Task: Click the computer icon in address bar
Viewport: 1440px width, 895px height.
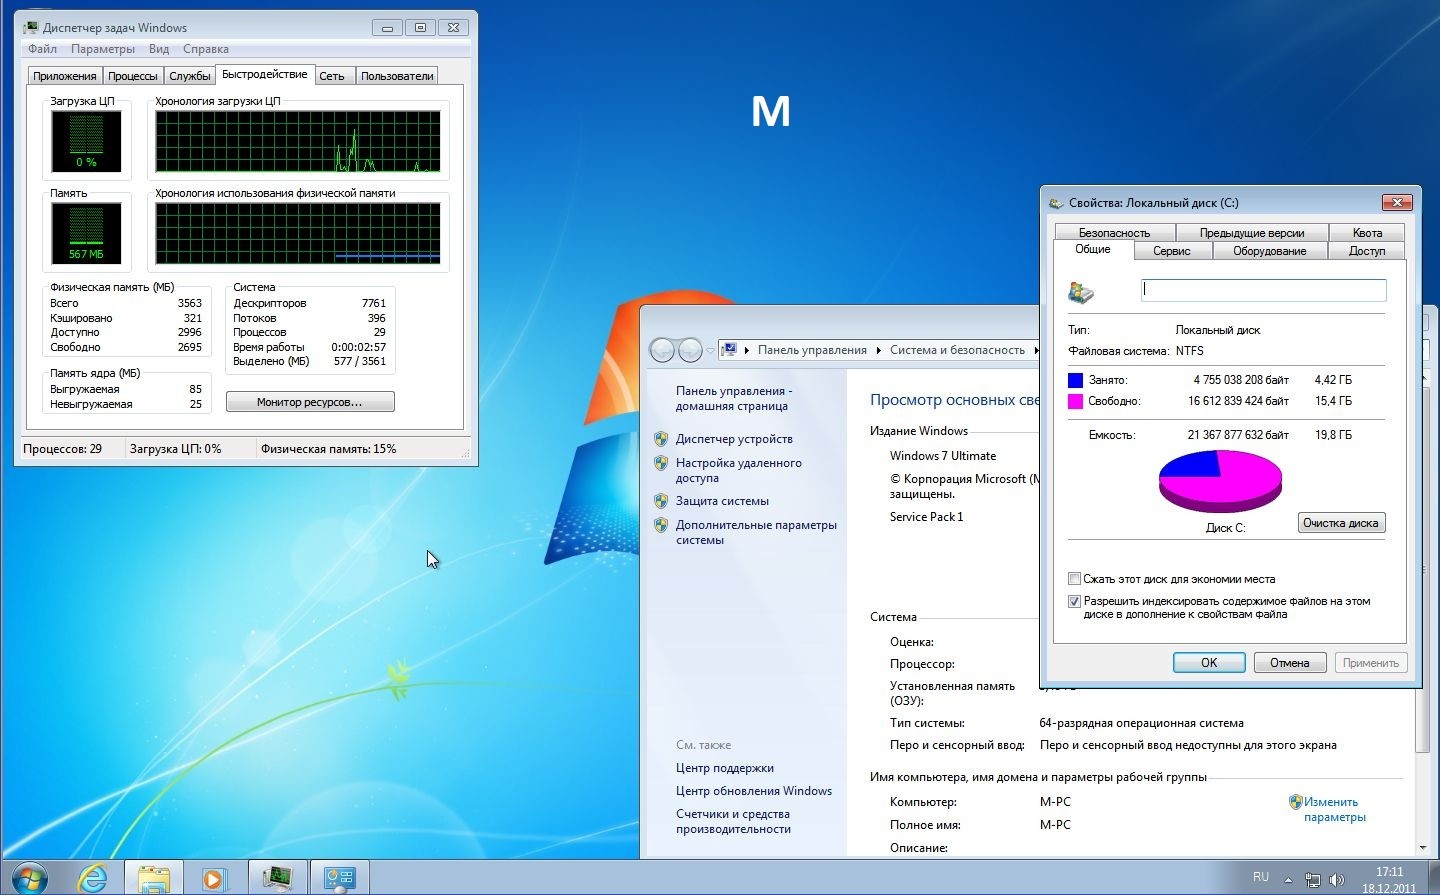Action: coord(730,350)
